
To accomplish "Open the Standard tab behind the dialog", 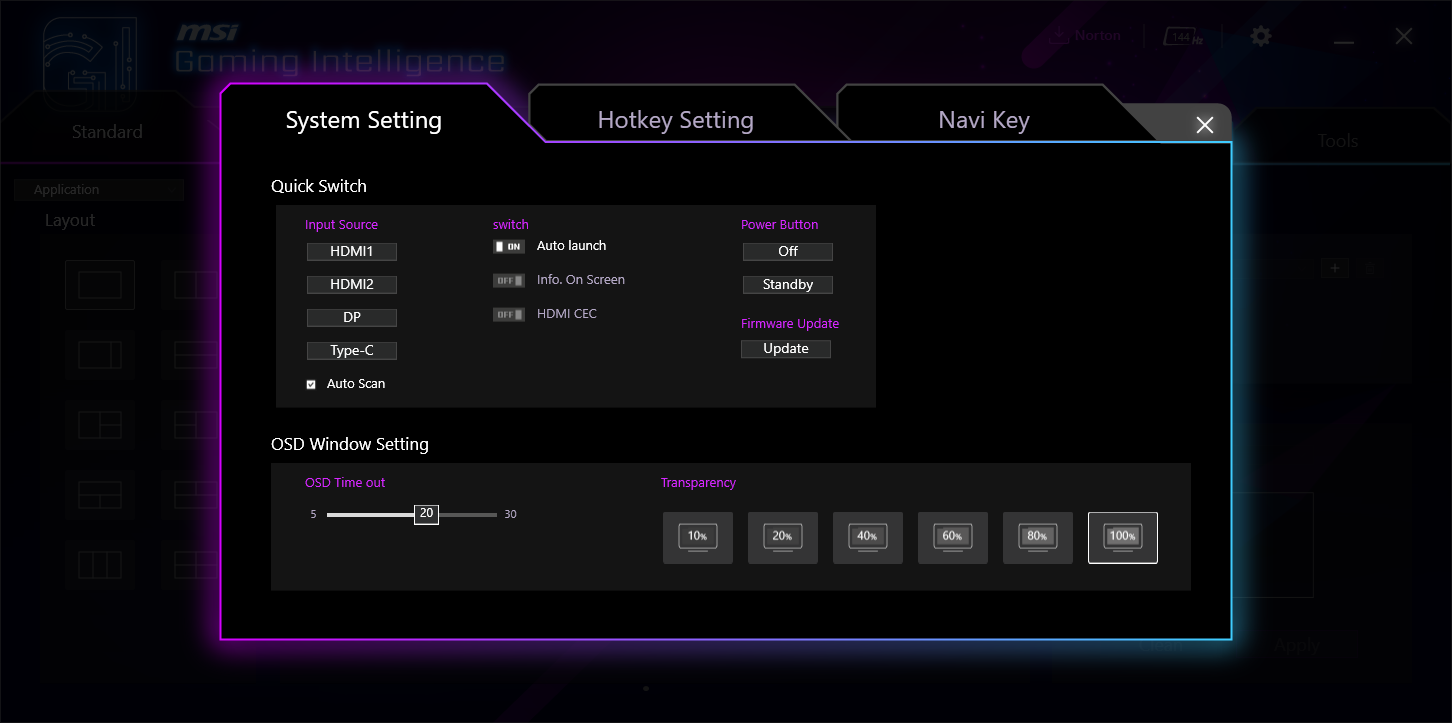I will pos(107,131).
